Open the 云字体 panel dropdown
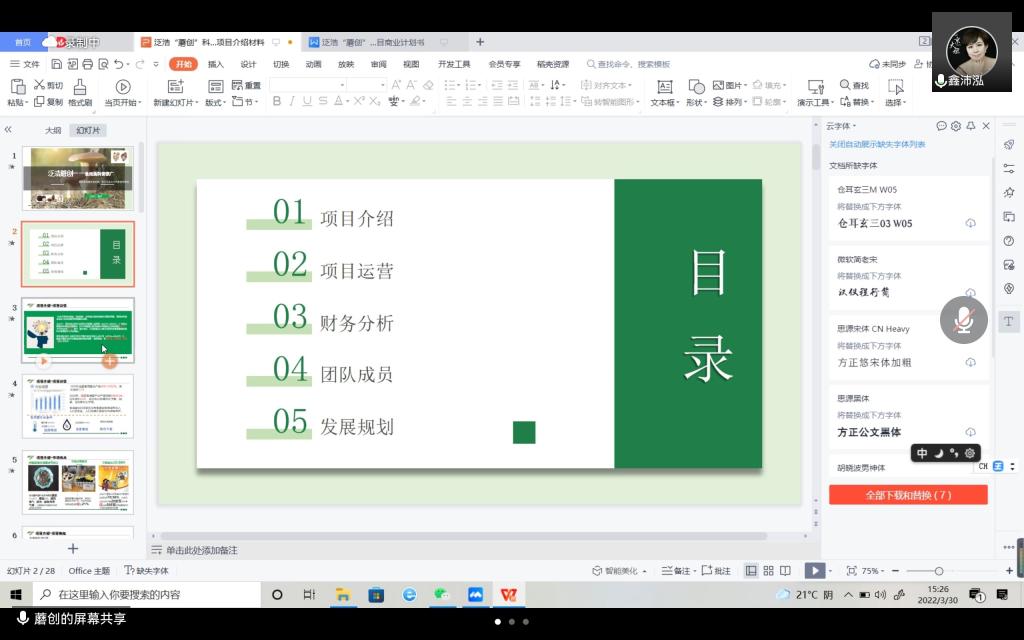Image resolution: width=1024 pixels, height=640 pixels. point(841,126)
